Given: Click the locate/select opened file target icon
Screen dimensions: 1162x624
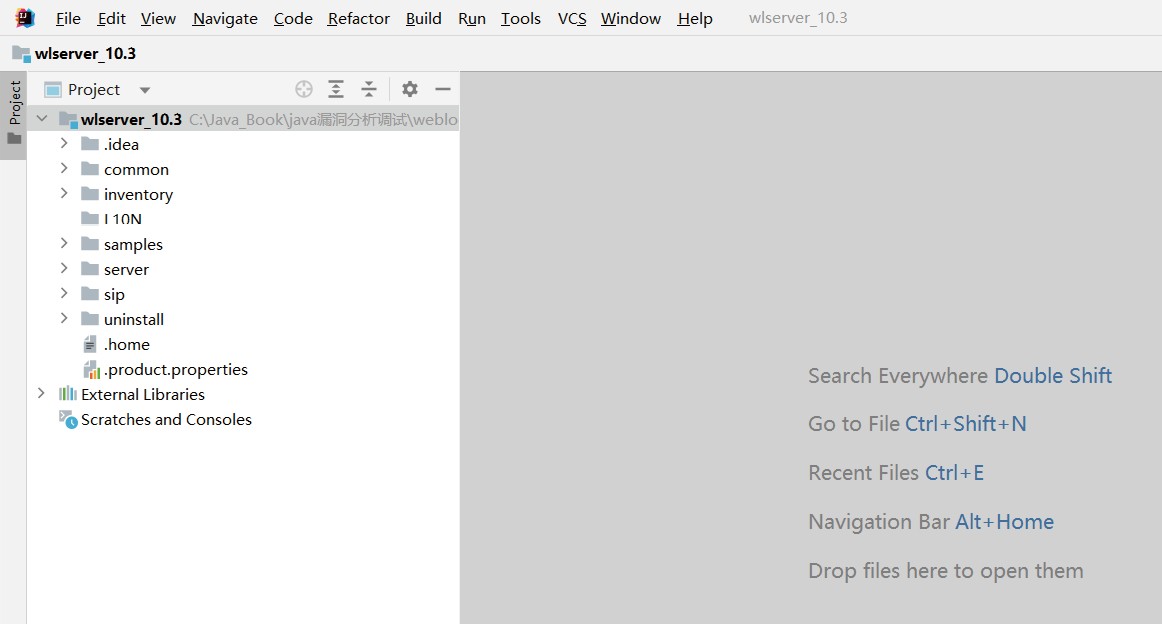Looking at the screenshot, I should pos(304,90).
